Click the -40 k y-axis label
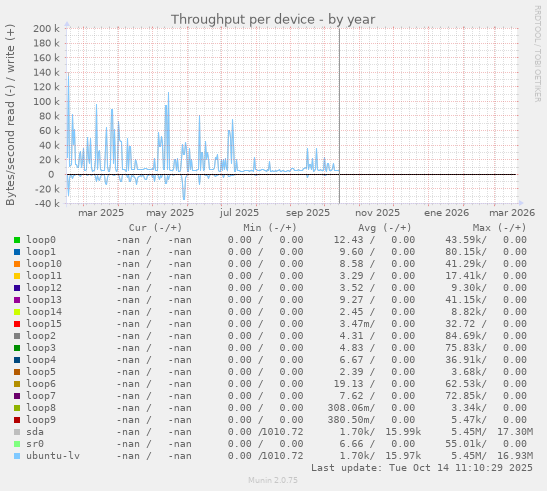Image resolution: width=547 pixels, height=491 pixels. click(47, 203)
